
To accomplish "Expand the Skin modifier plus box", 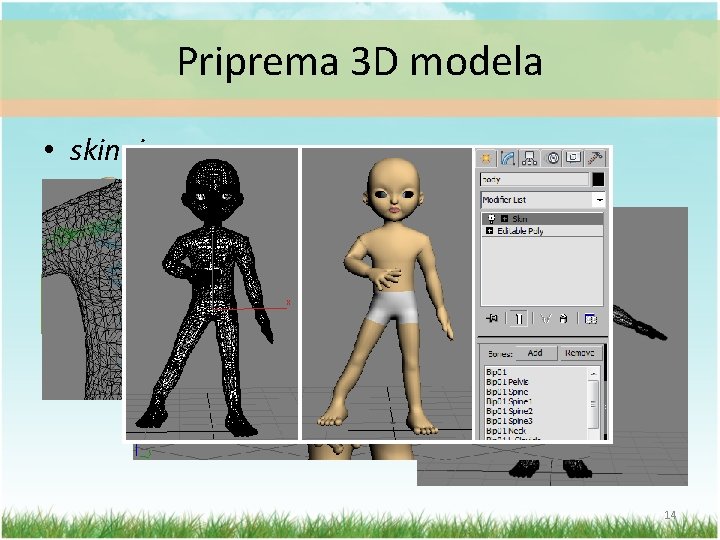I will tap(504, 219).
